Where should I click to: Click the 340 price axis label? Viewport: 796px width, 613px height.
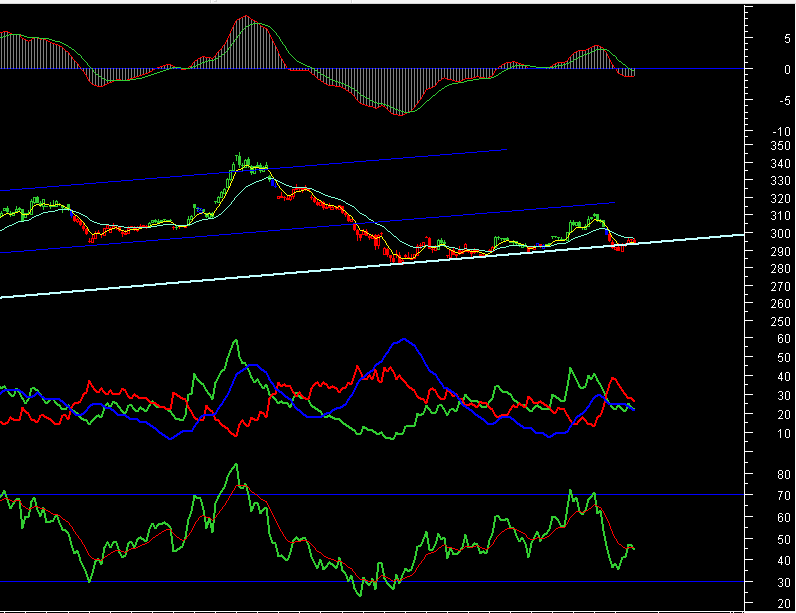click(780, 163)
